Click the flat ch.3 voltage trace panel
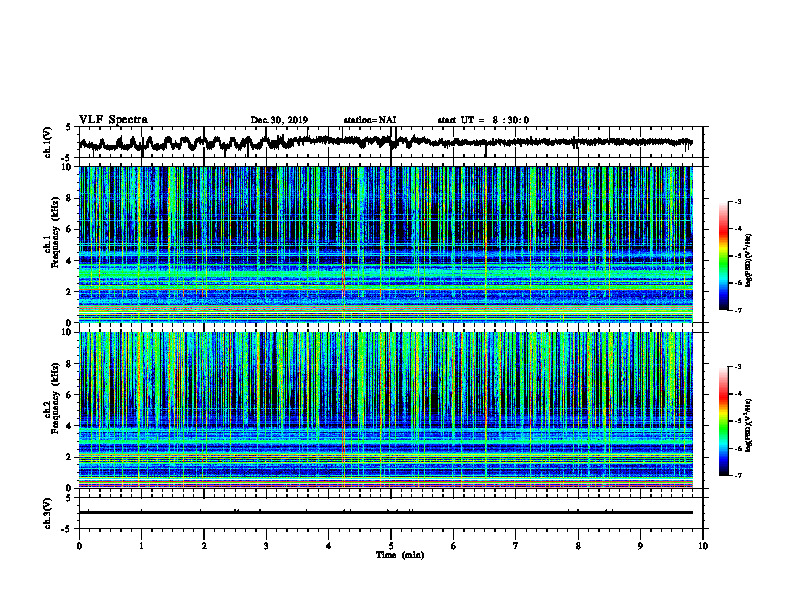Image resolution: width=792 pixels, height=612 pixels. click(391, 513)
